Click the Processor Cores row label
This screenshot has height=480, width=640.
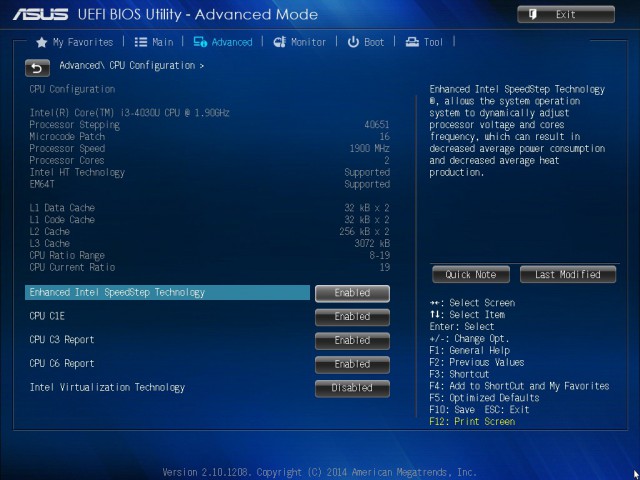[67, 160]
